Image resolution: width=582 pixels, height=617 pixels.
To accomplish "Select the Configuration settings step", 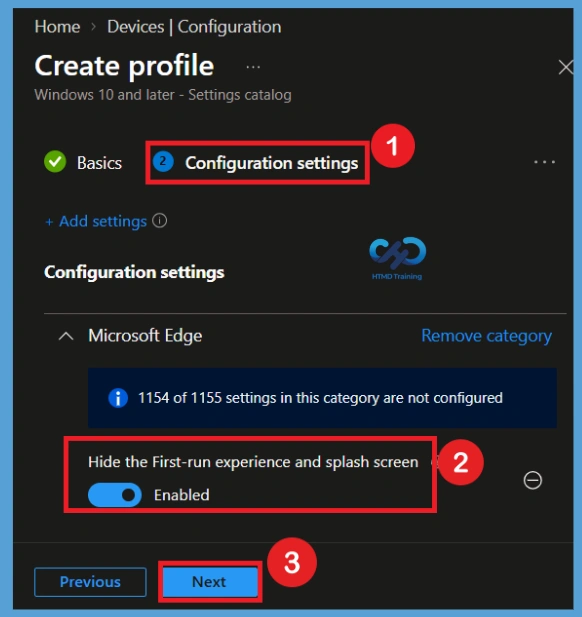I will pyautogui.click(x=256, y=163).
